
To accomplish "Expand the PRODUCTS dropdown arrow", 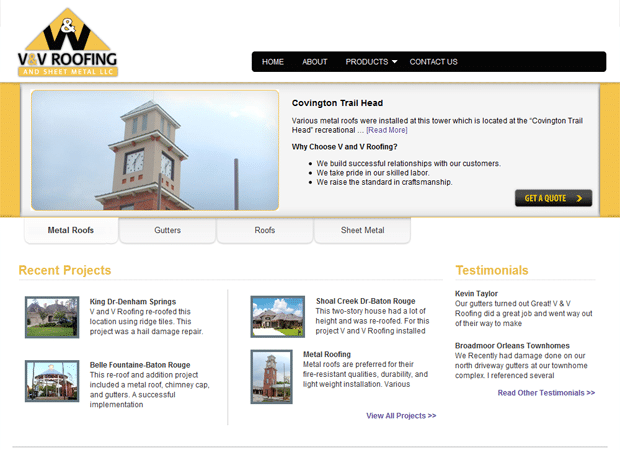I will click(394, 62).
